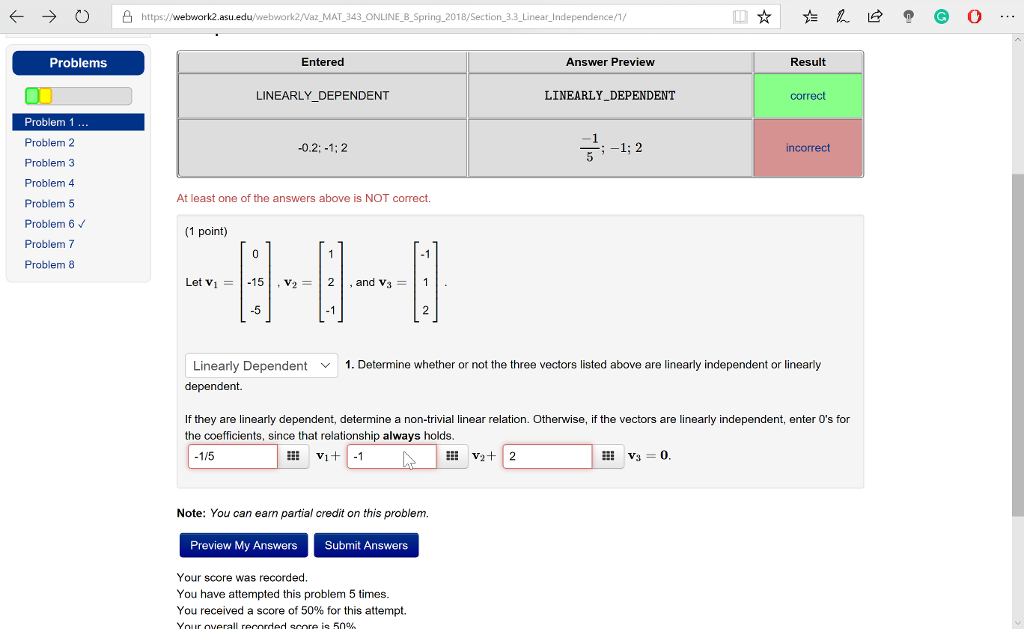Open the equation editor next to v3 coefficient
Screen dimensions: 1024x629
(609, 456)
